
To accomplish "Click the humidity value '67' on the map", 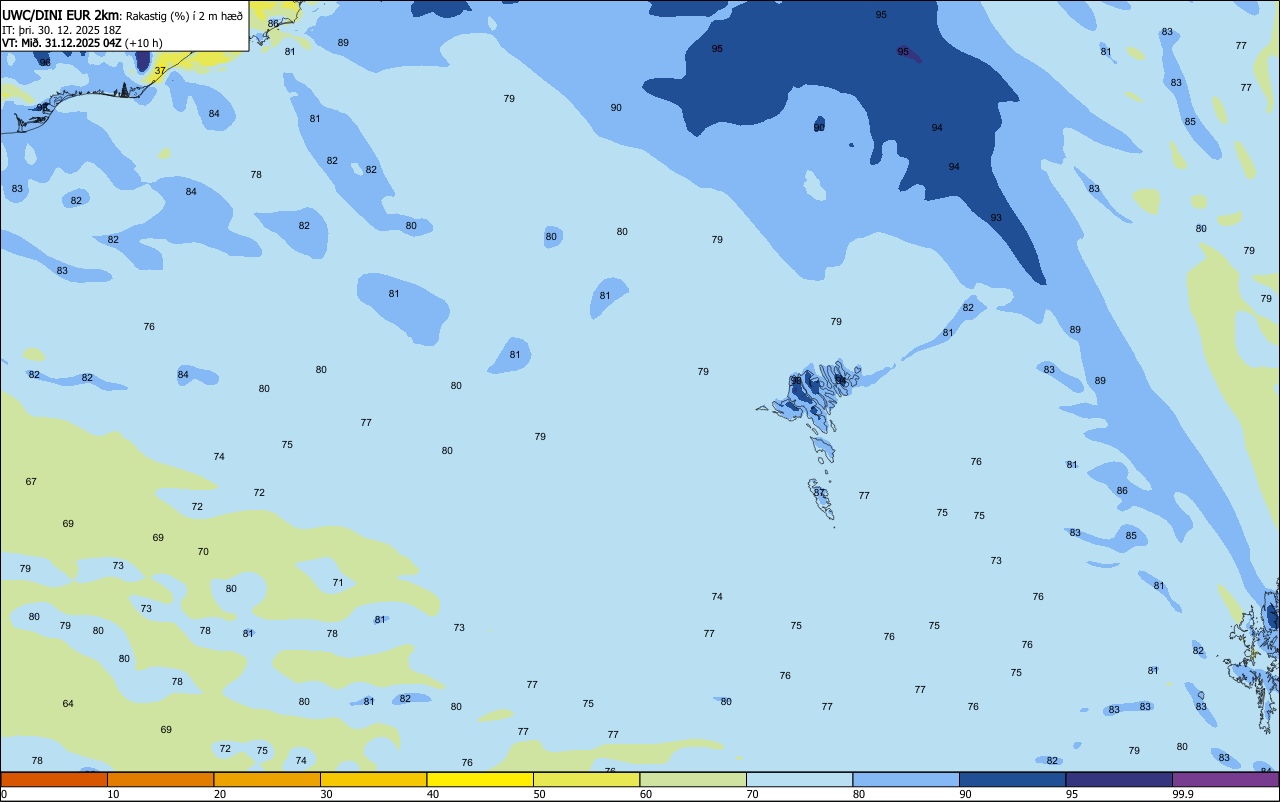I will [x=31, y=482].
